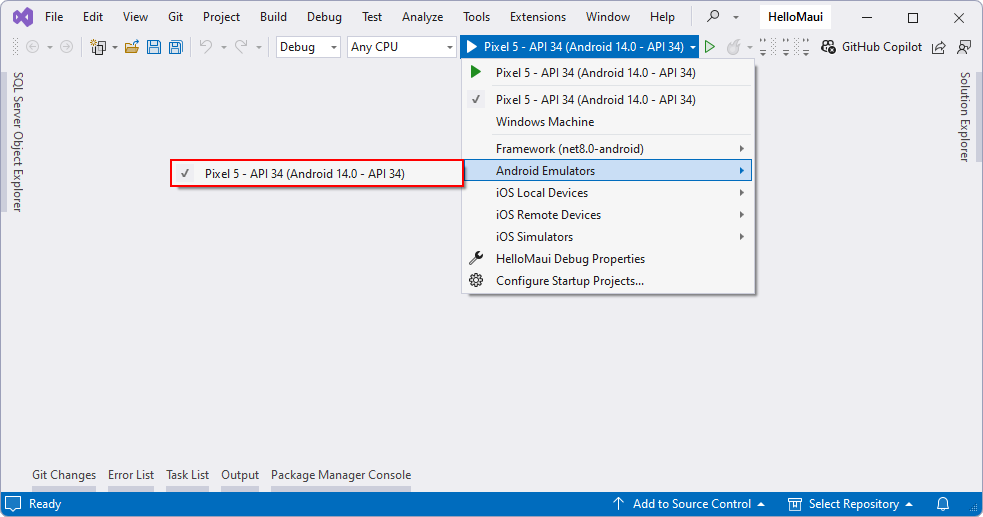
Task: Open the Debug configuration dropdown
Action: pos(308,47)
